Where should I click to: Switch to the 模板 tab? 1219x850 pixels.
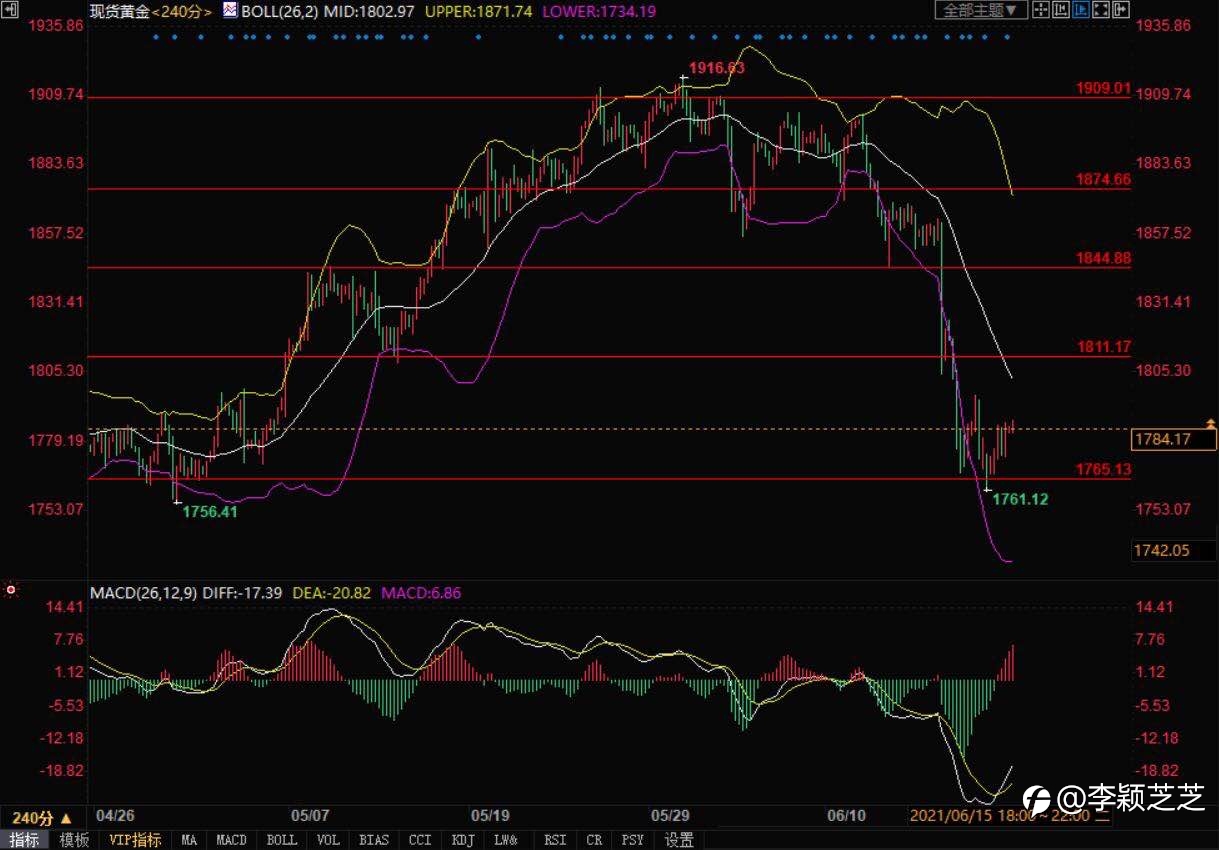[74, 841]
